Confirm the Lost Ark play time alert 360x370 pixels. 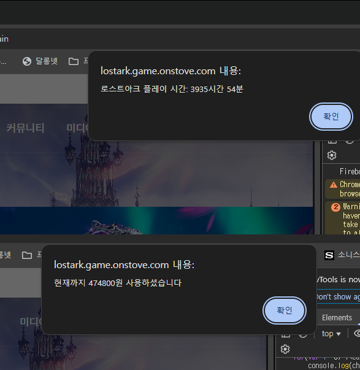pyautogui.click(x=331, y=116)
